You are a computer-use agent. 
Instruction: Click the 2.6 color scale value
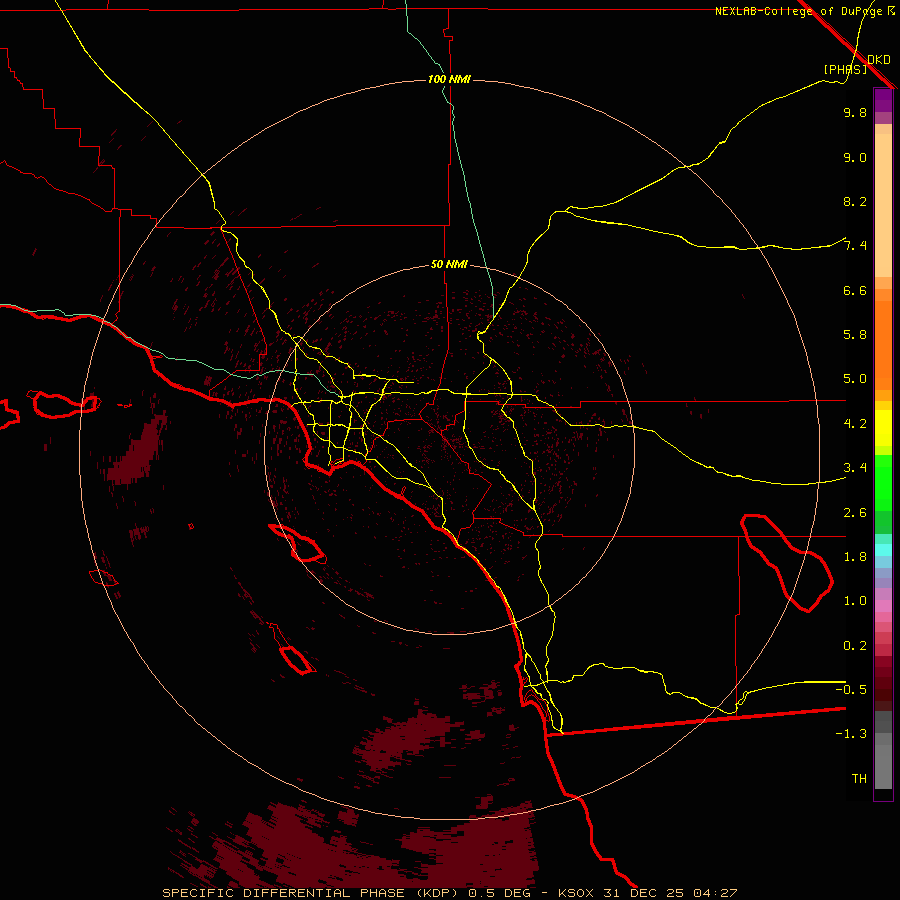click(855, 513)
